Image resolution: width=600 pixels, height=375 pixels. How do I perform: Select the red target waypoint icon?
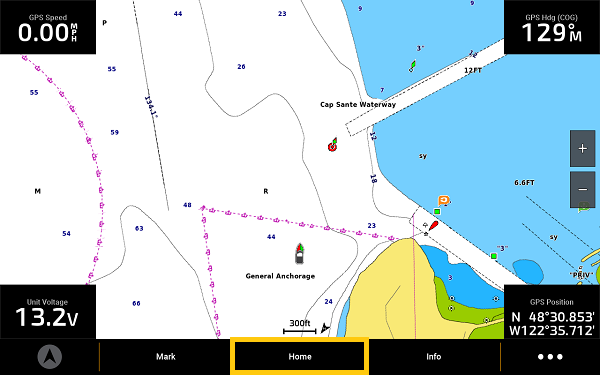[333, 145]
